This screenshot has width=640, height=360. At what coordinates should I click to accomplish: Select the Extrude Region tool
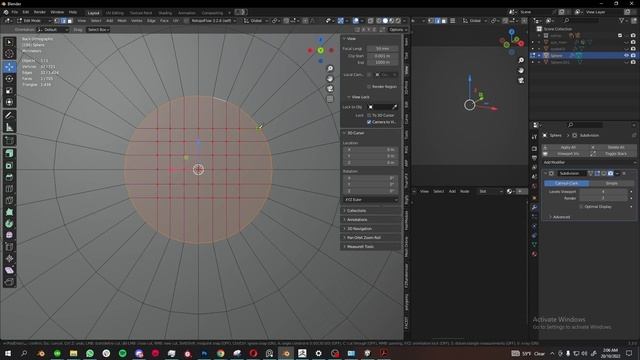click(x=9, y=153)
